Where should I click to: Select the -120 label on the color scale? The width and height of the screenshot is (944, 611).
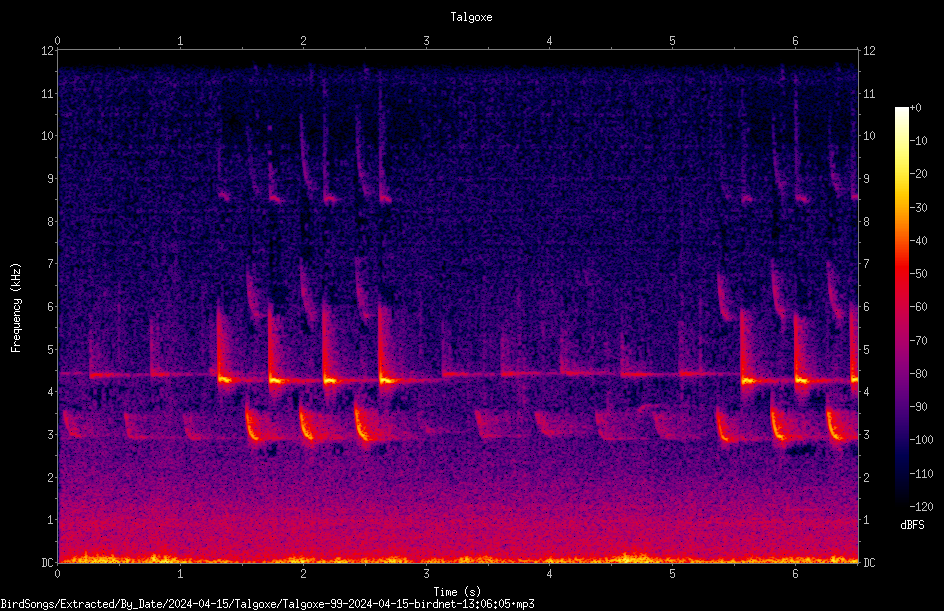tap(921, 506)
